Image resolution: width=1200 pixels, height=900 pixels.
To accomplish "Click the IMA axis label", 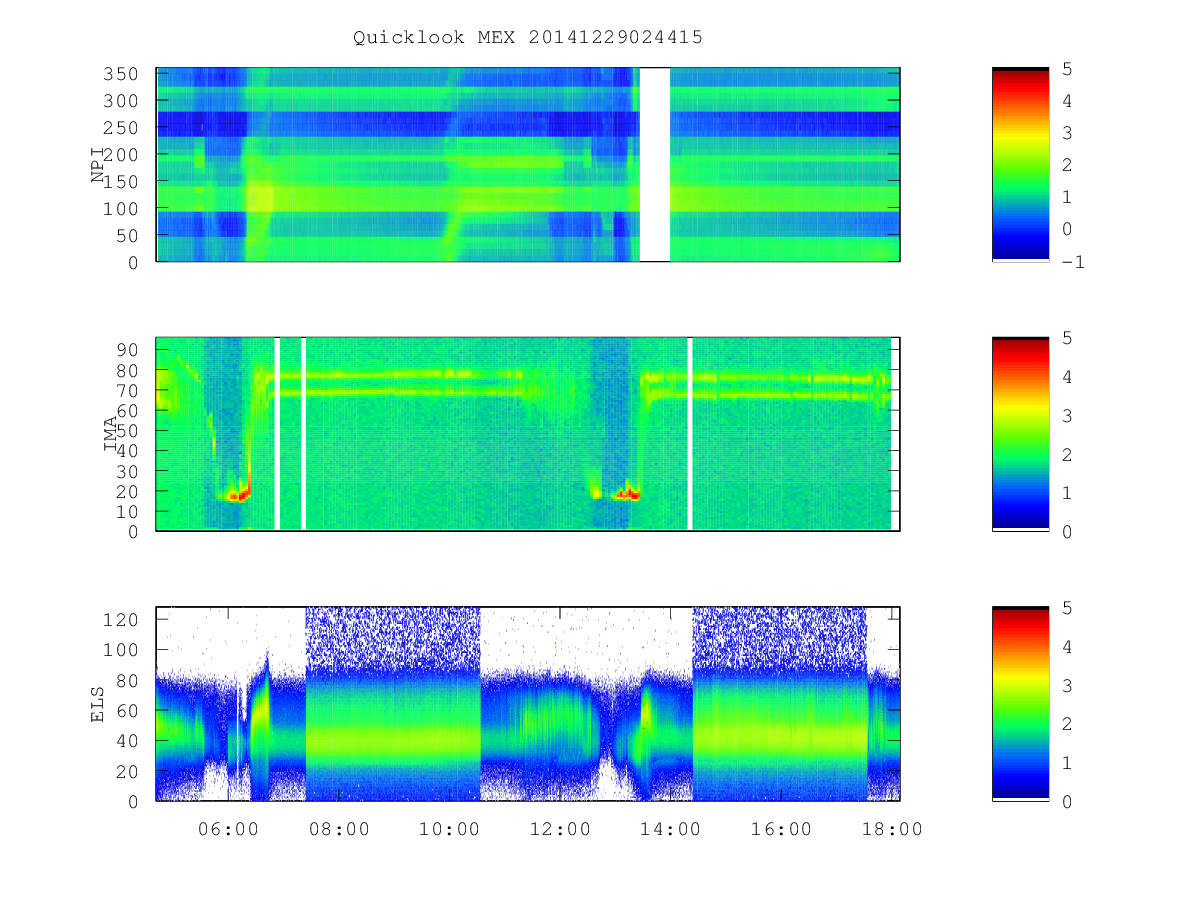I will (x=111, y=434).
